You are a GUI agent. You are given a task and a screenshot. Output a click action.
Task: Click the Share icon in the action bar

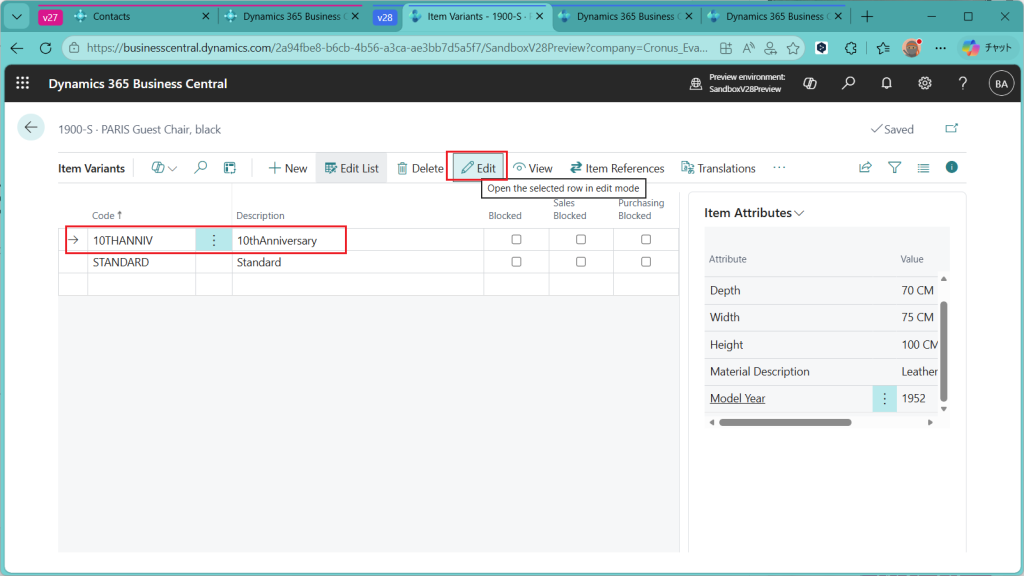click(865, 168)
